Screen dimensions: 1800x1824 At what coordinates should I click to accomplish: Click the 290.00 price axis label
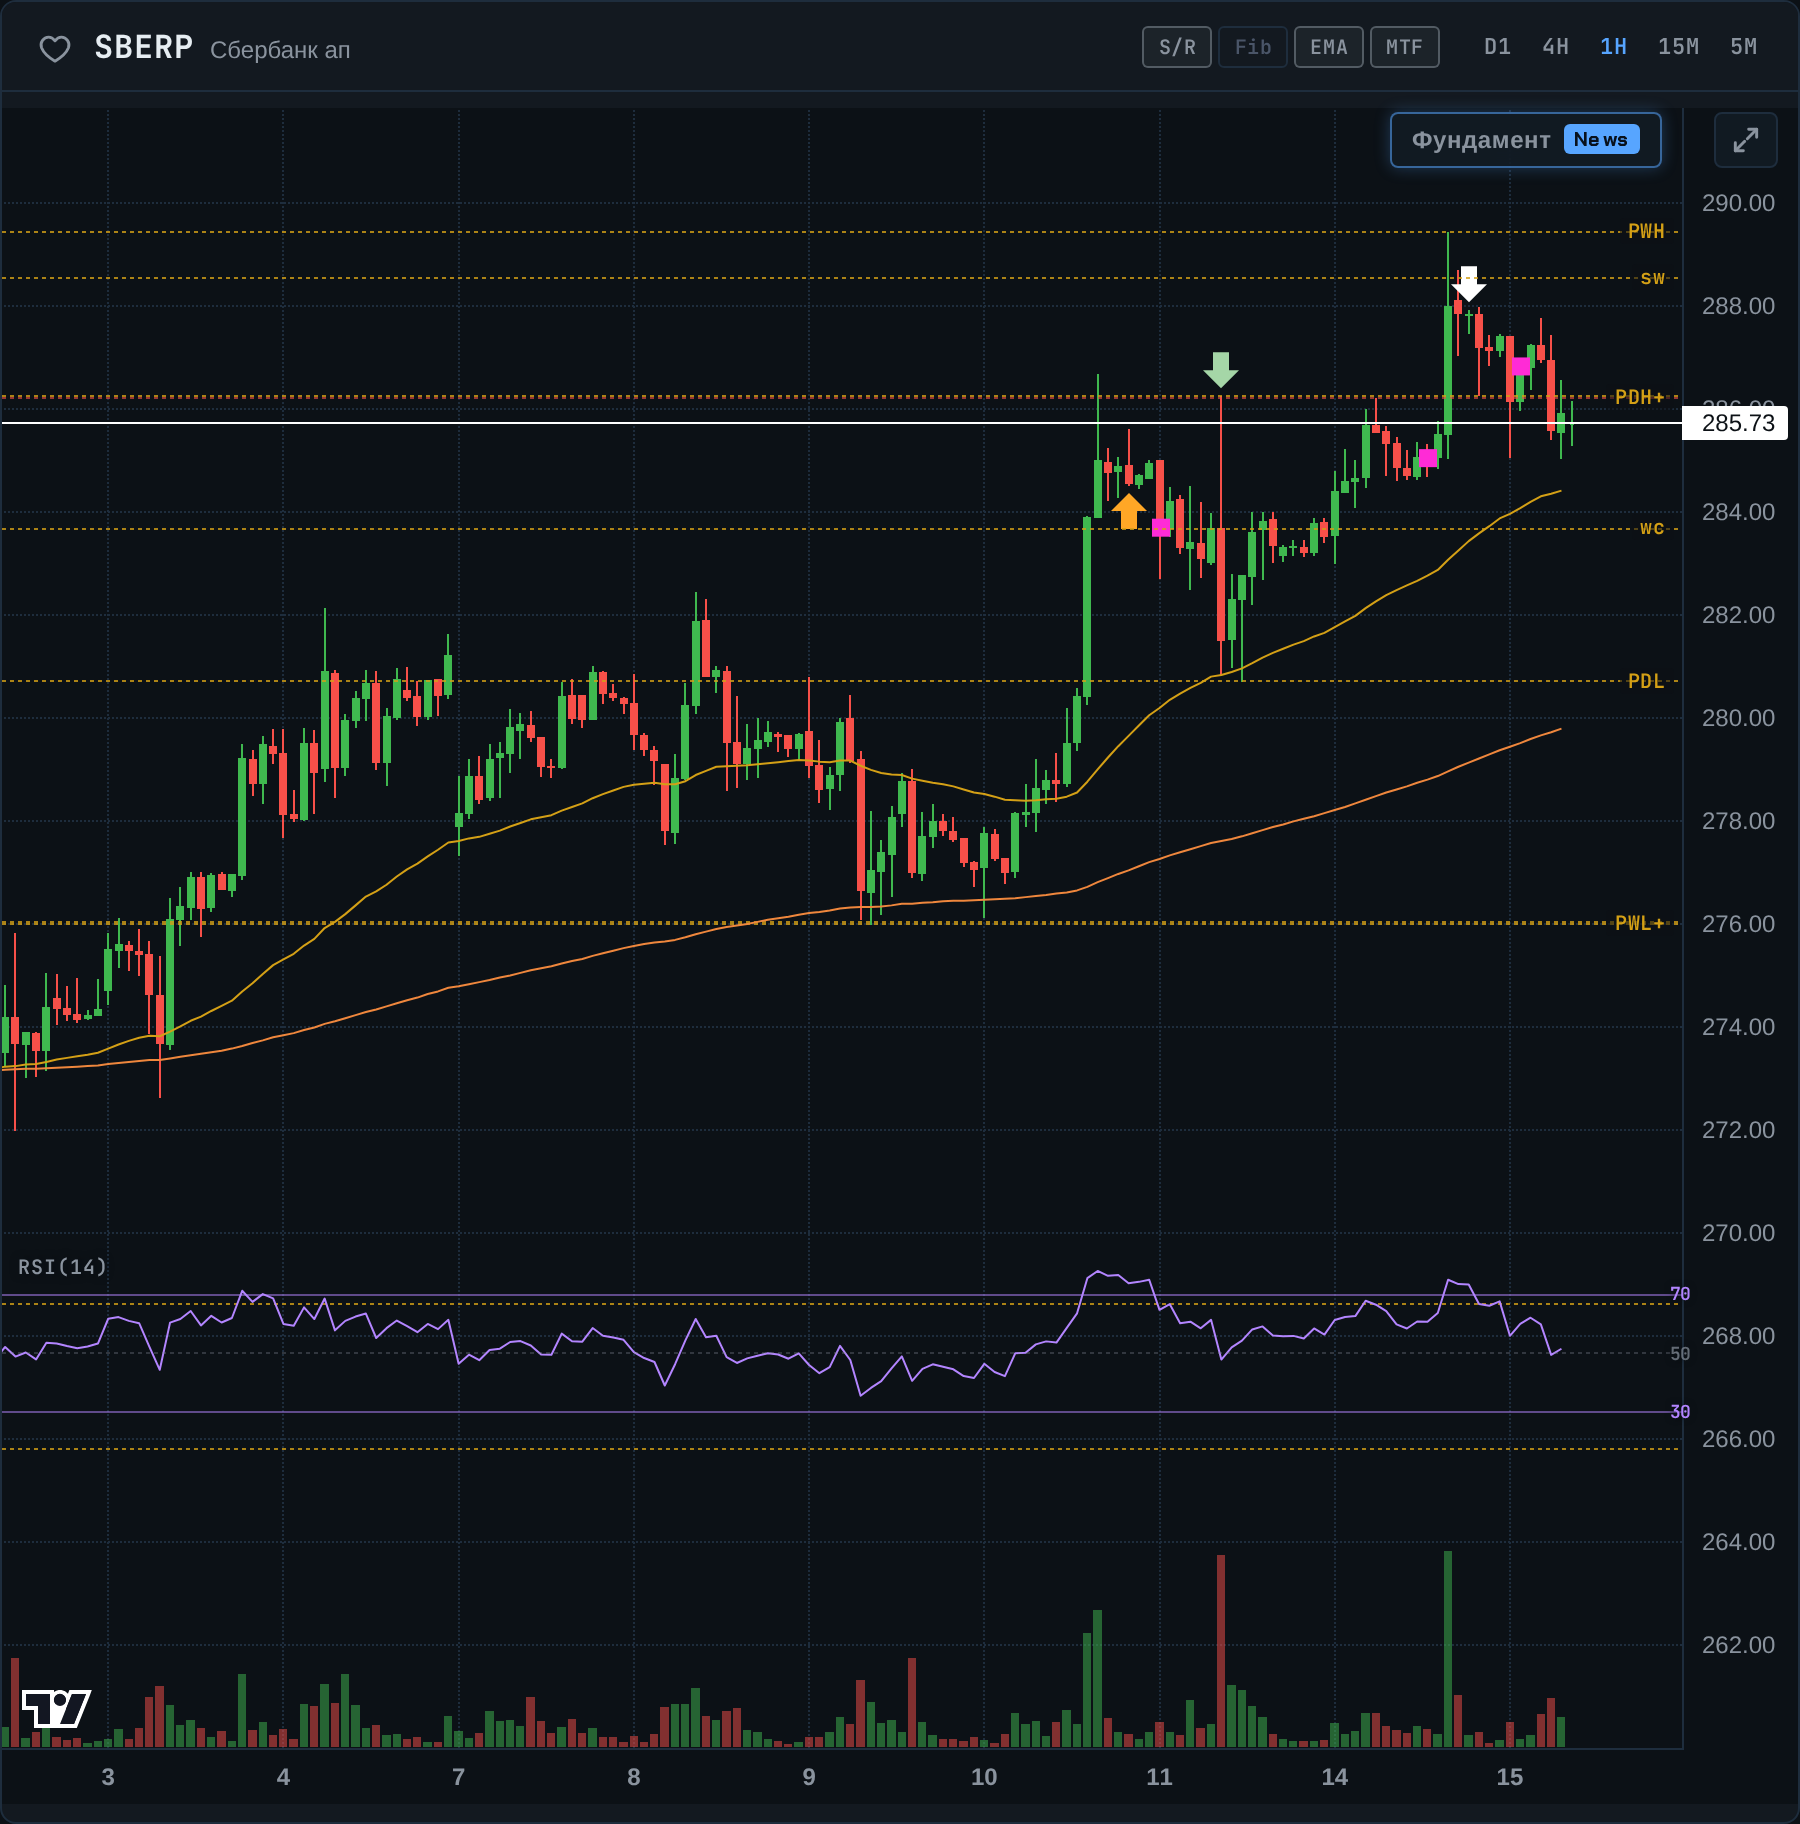point(1738,203)
